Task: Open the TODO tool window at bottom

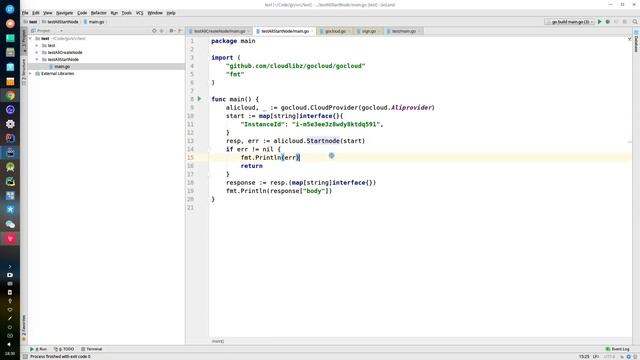Action: [x=64, y=349]
